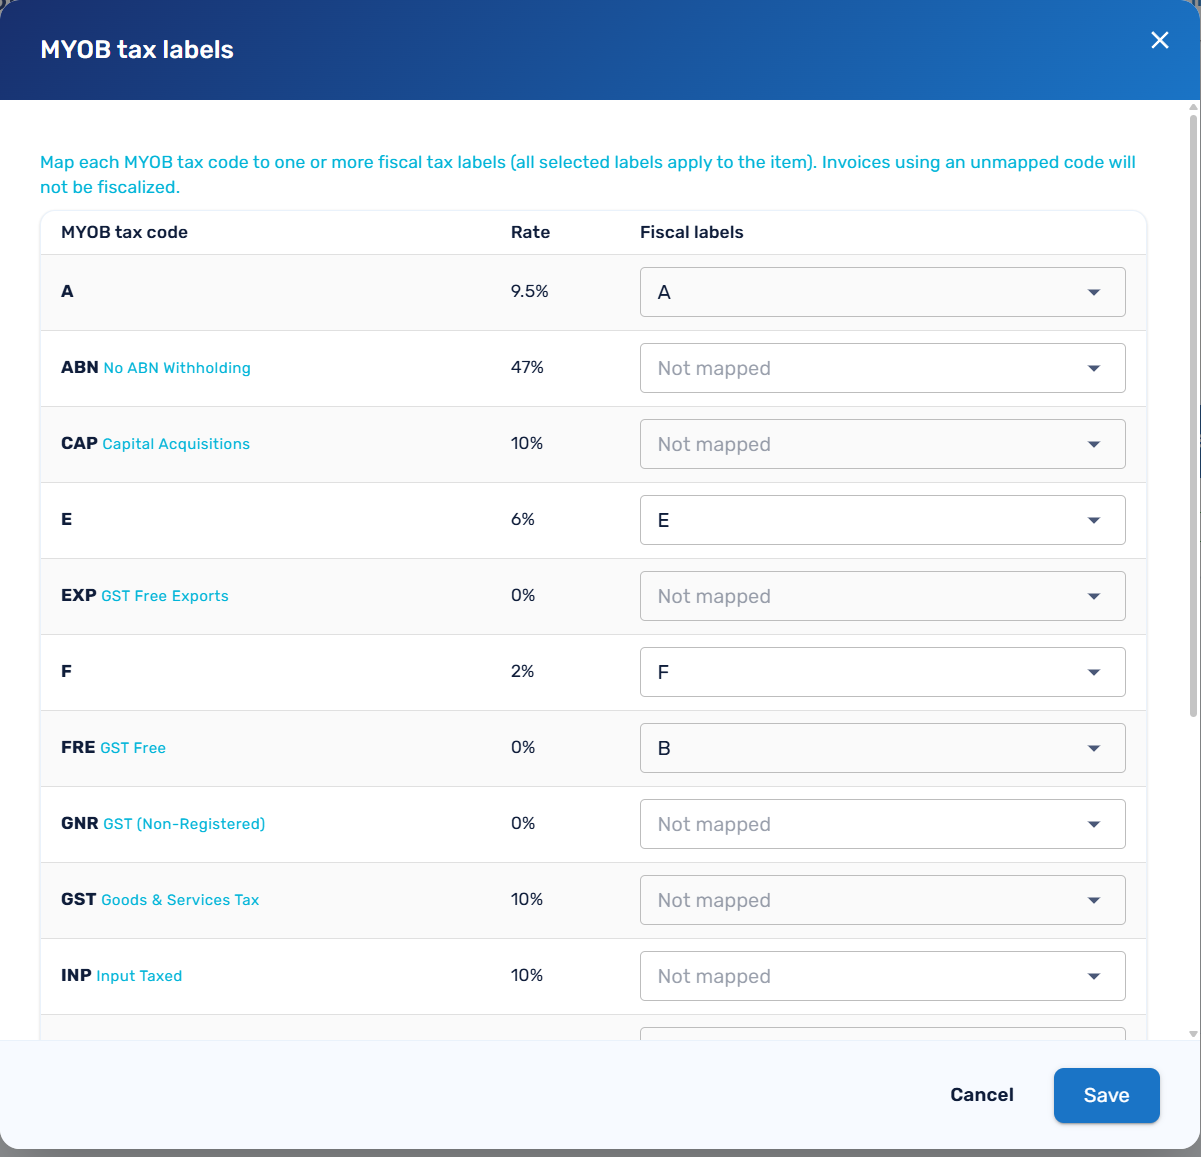Click the dialog's vertical scrollbar thumb
1201x1157 pixels.
[1193, 415]
